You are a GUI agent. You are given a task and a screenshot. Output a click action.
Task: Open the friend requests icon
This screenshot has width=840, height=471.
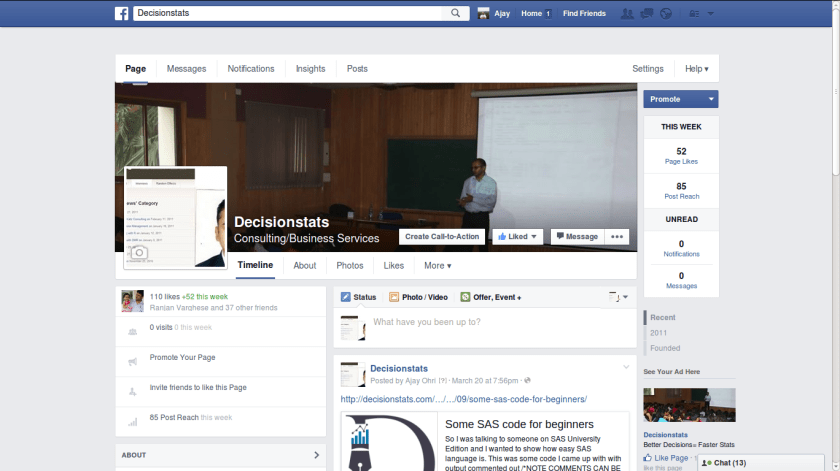[627, 13]
